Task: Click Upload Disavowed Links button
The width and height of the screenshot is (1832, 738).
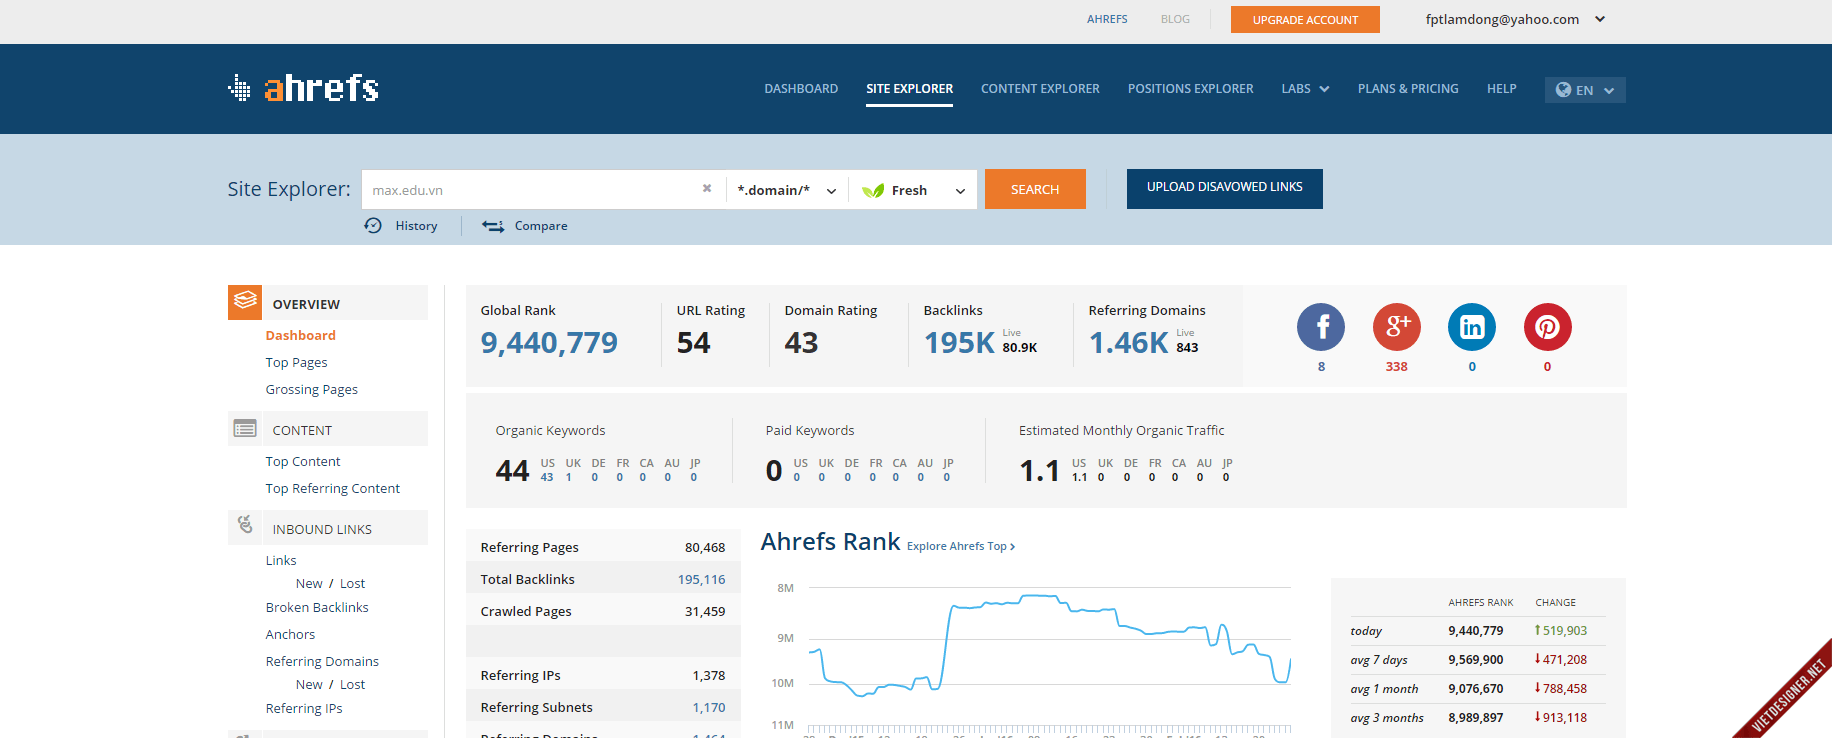Action: (x=1224, y=188)
